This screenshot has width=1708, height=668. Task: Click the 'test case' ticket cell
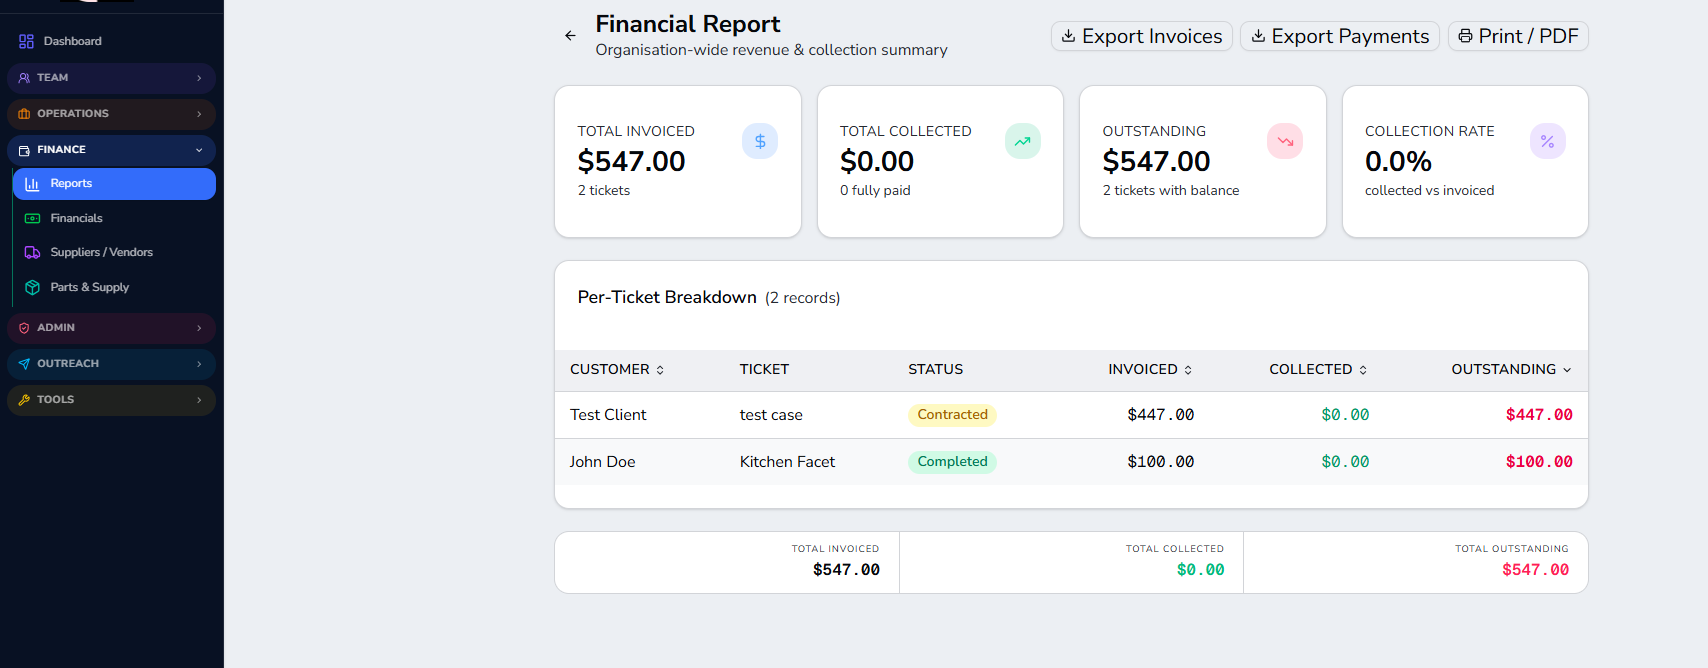[x=771, y=415]
